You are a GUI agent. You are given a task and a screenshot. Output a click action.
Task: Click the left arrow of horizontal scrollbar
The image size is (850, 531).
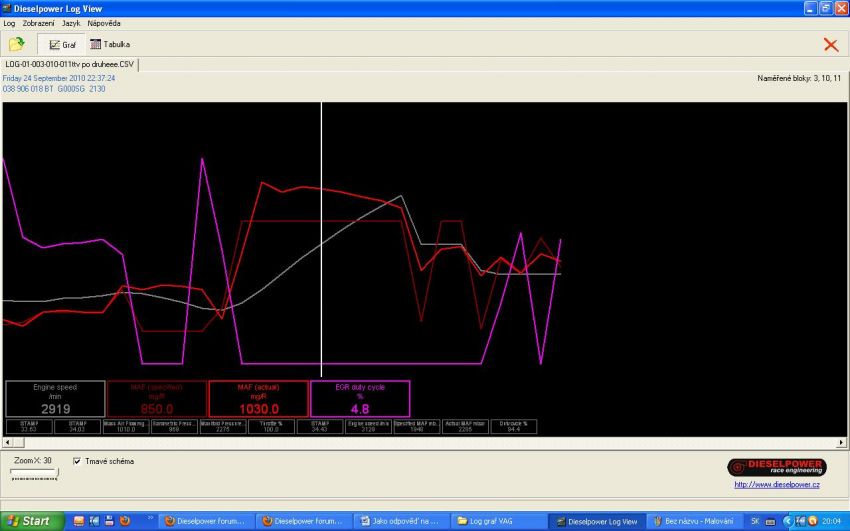point(9,441)
